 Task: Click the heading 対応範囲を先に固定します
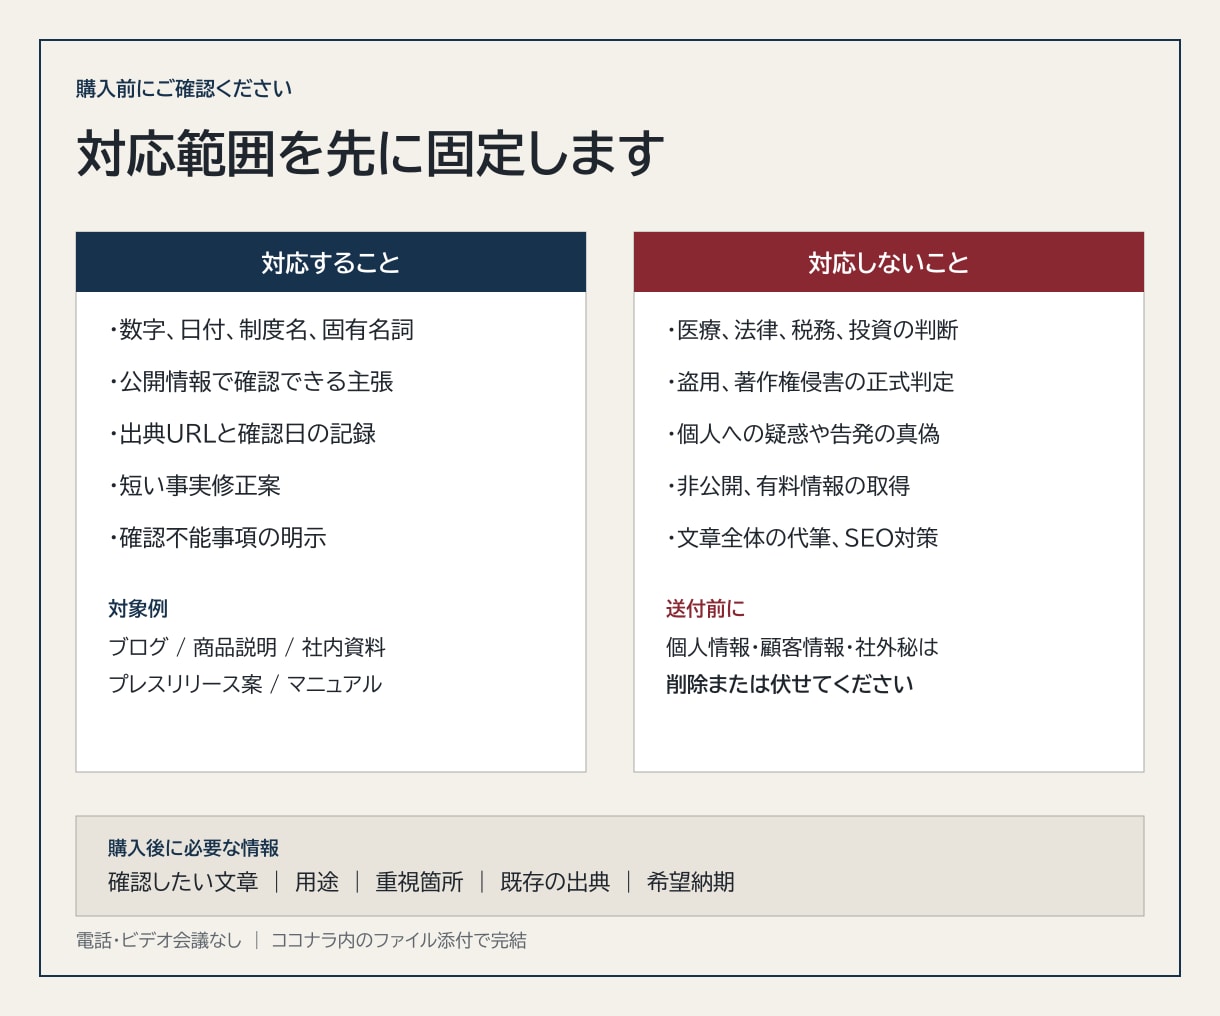pyautogui.click(x=371, y=154)
